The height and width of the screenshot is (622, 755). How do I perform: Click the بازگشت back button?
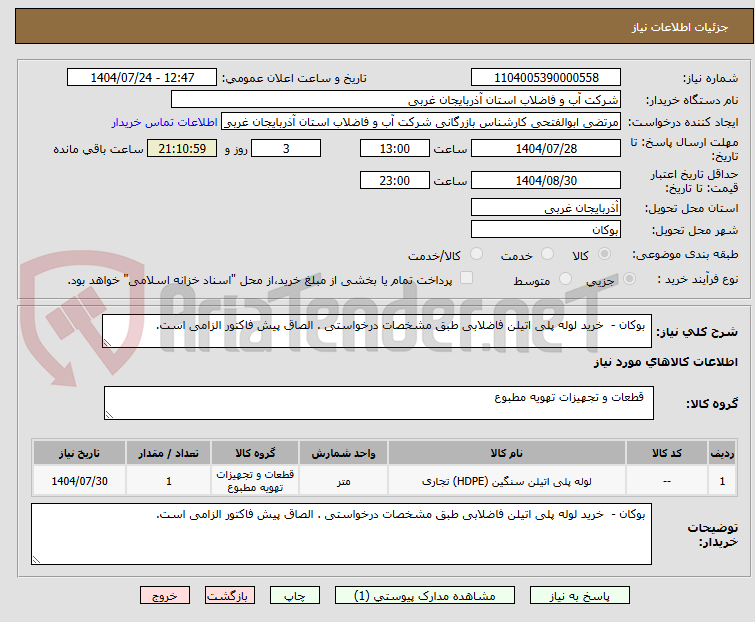230,595
